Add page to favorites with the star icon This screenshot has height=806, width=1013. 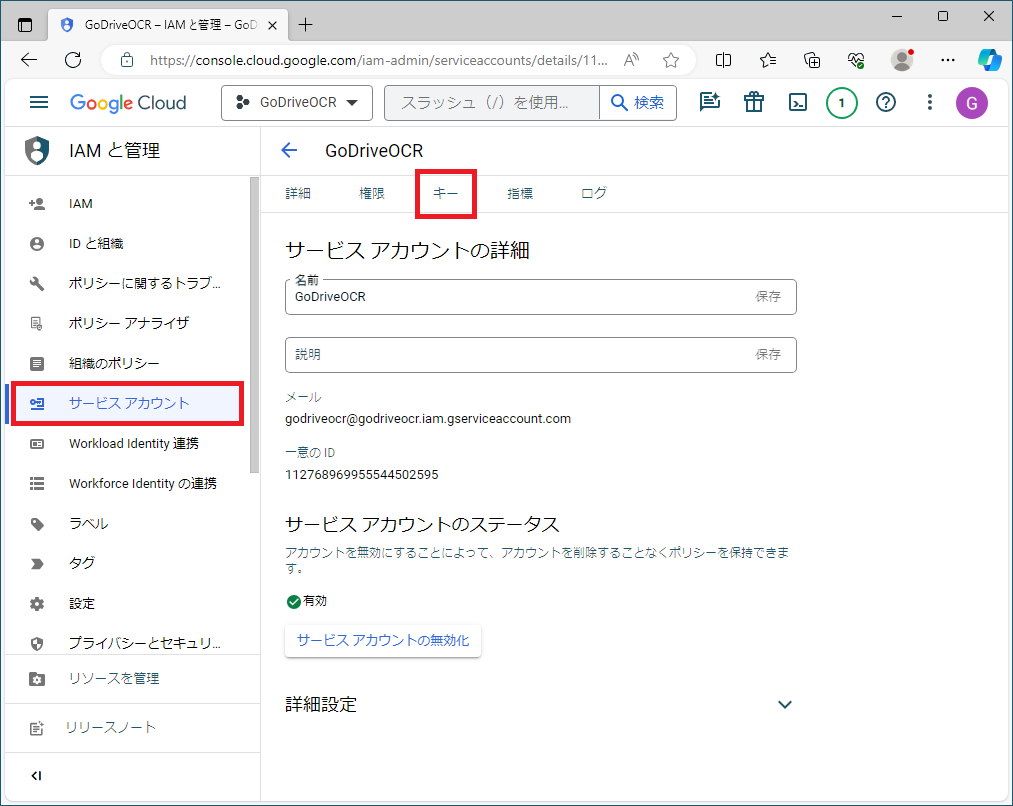pos(671,60)
